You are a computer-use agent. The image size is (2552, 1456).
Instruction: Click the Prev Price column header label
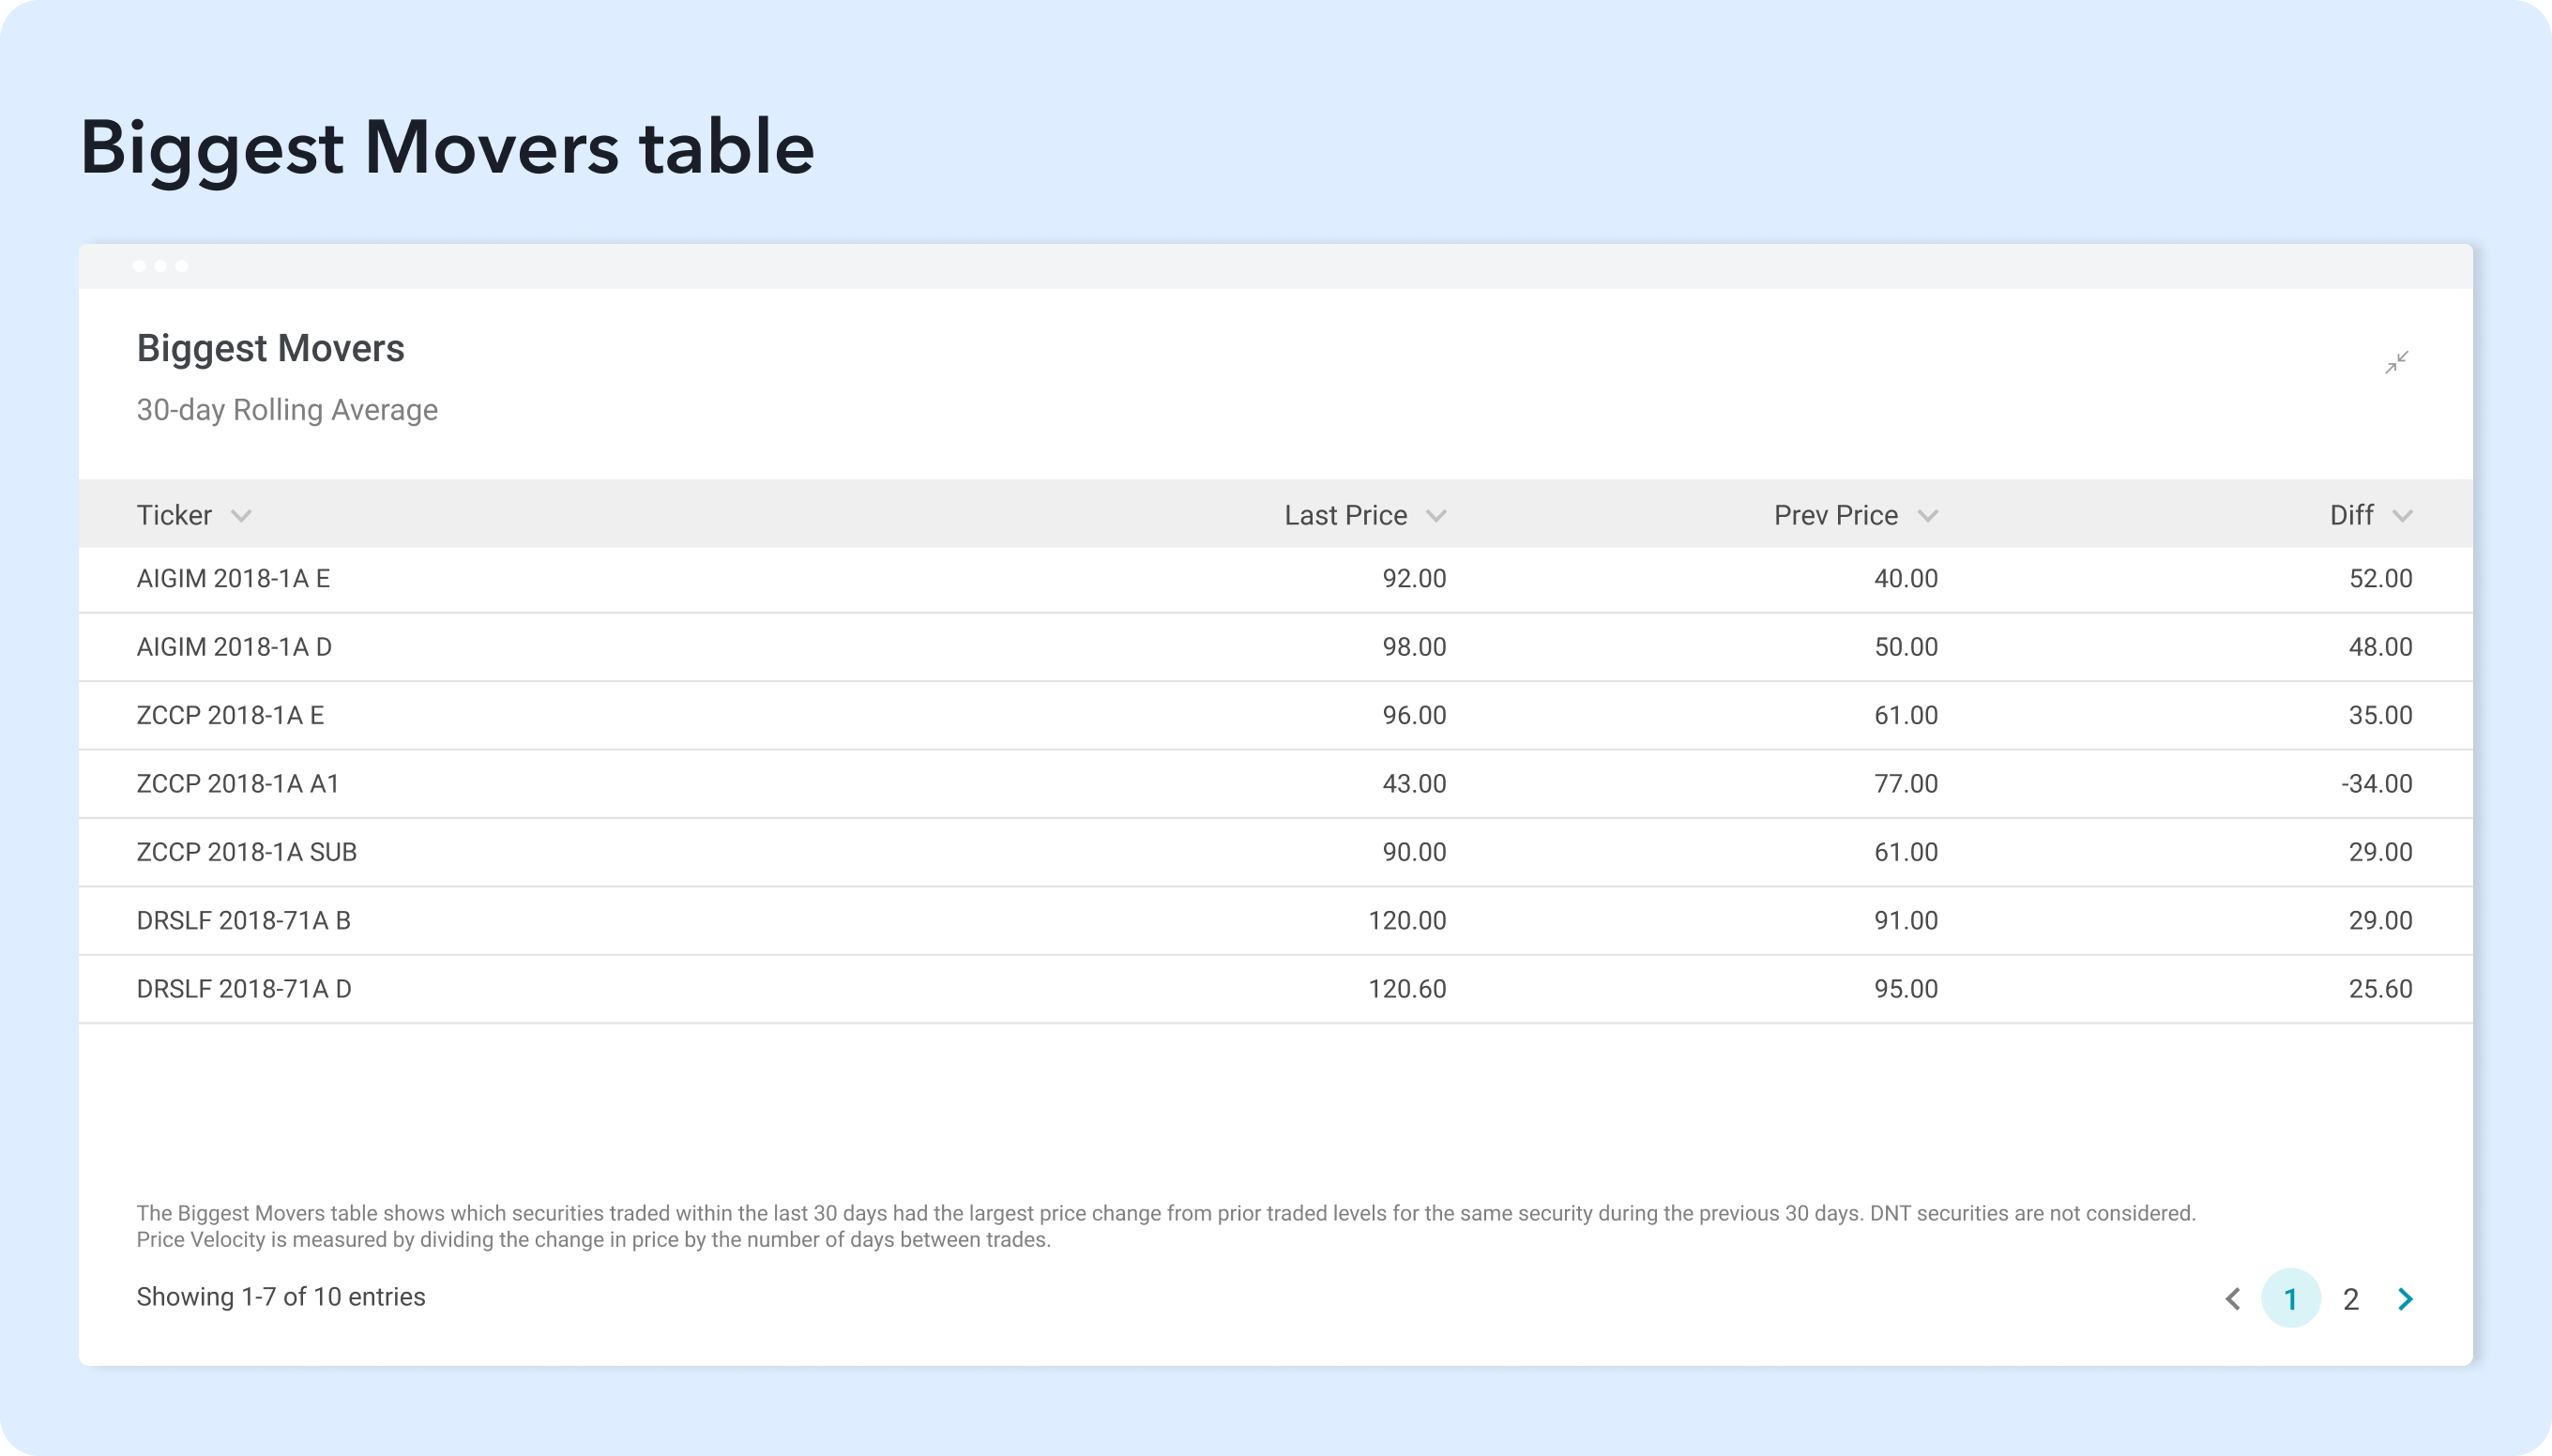1835,515
